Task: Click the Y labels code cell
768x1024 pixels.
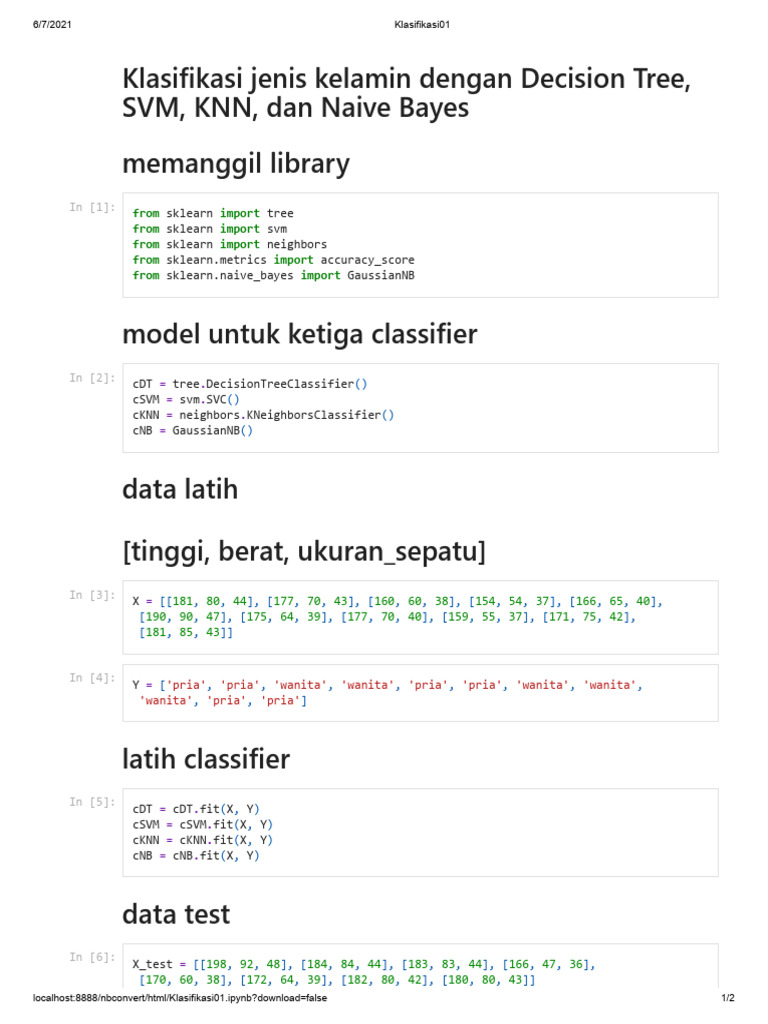Action: point(420,693)
